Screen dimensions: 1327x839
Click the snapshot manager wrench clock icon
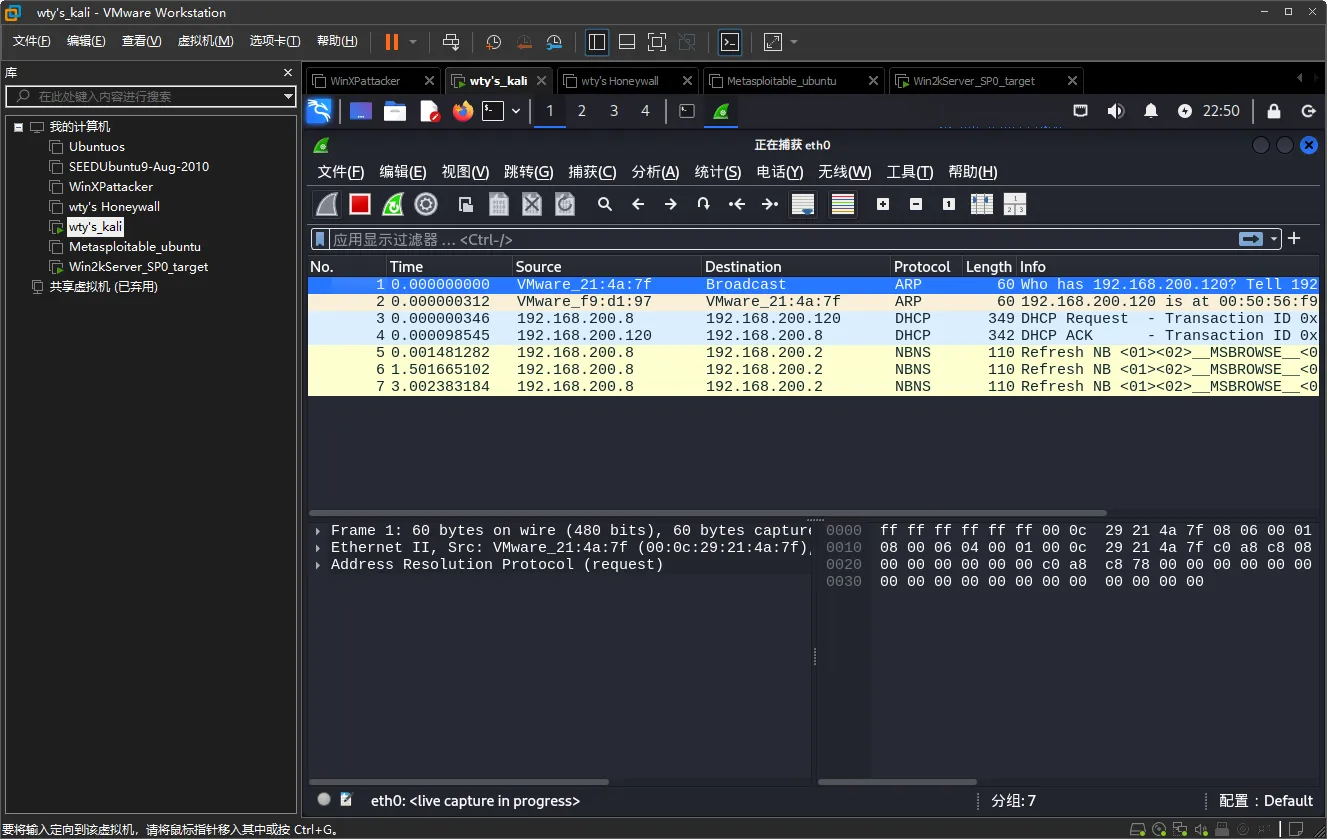click(555, 42)
